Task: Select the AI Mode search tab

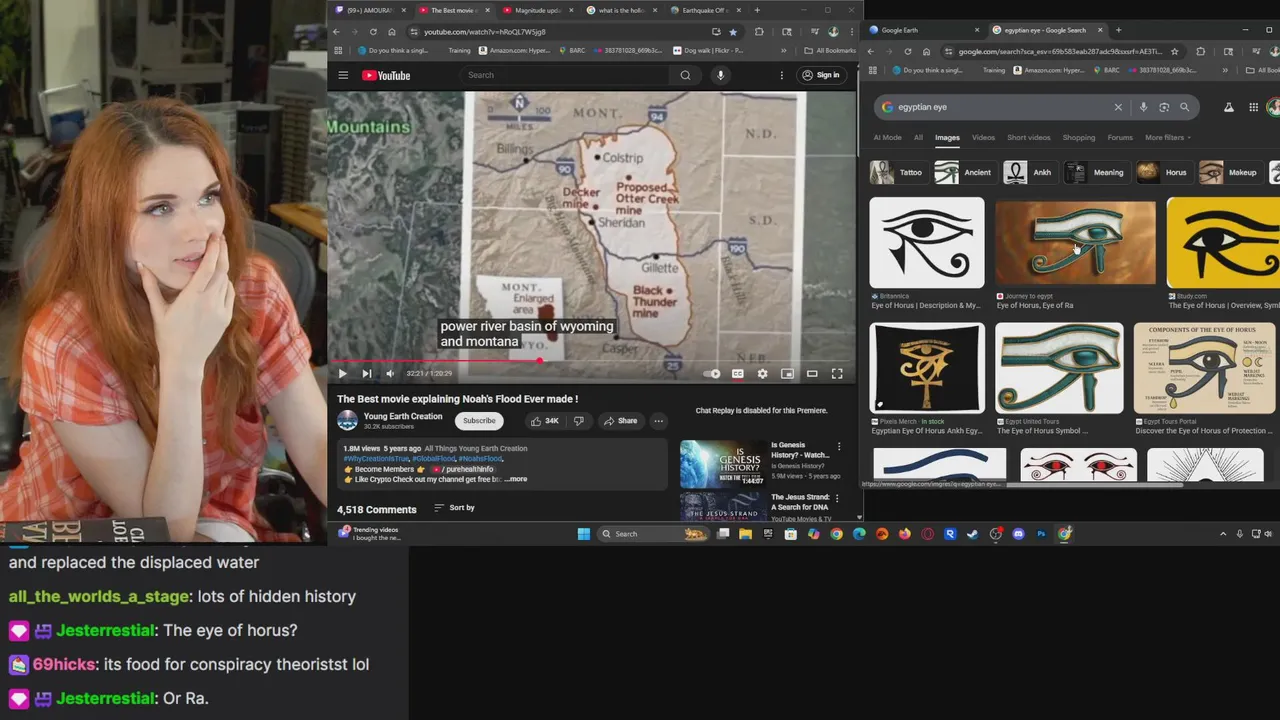Action: (x=887, y=138)
